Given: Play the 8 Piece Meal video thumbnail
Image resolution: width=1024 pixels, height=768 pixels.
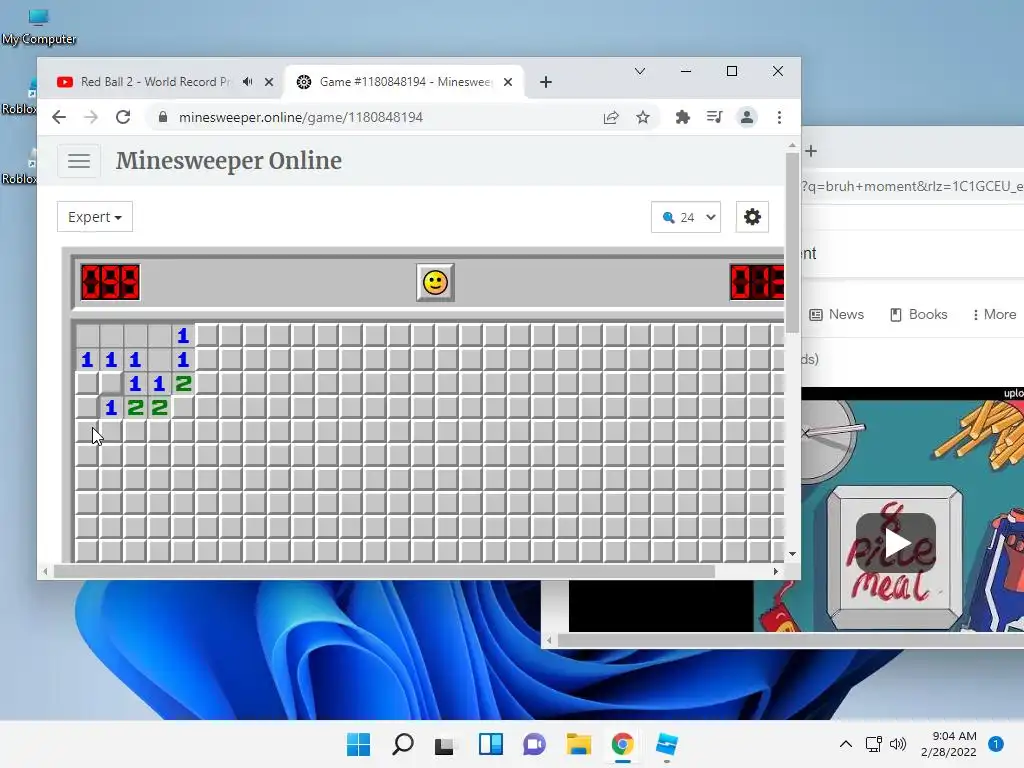Looking at the screenshot, I should [896, 543].
